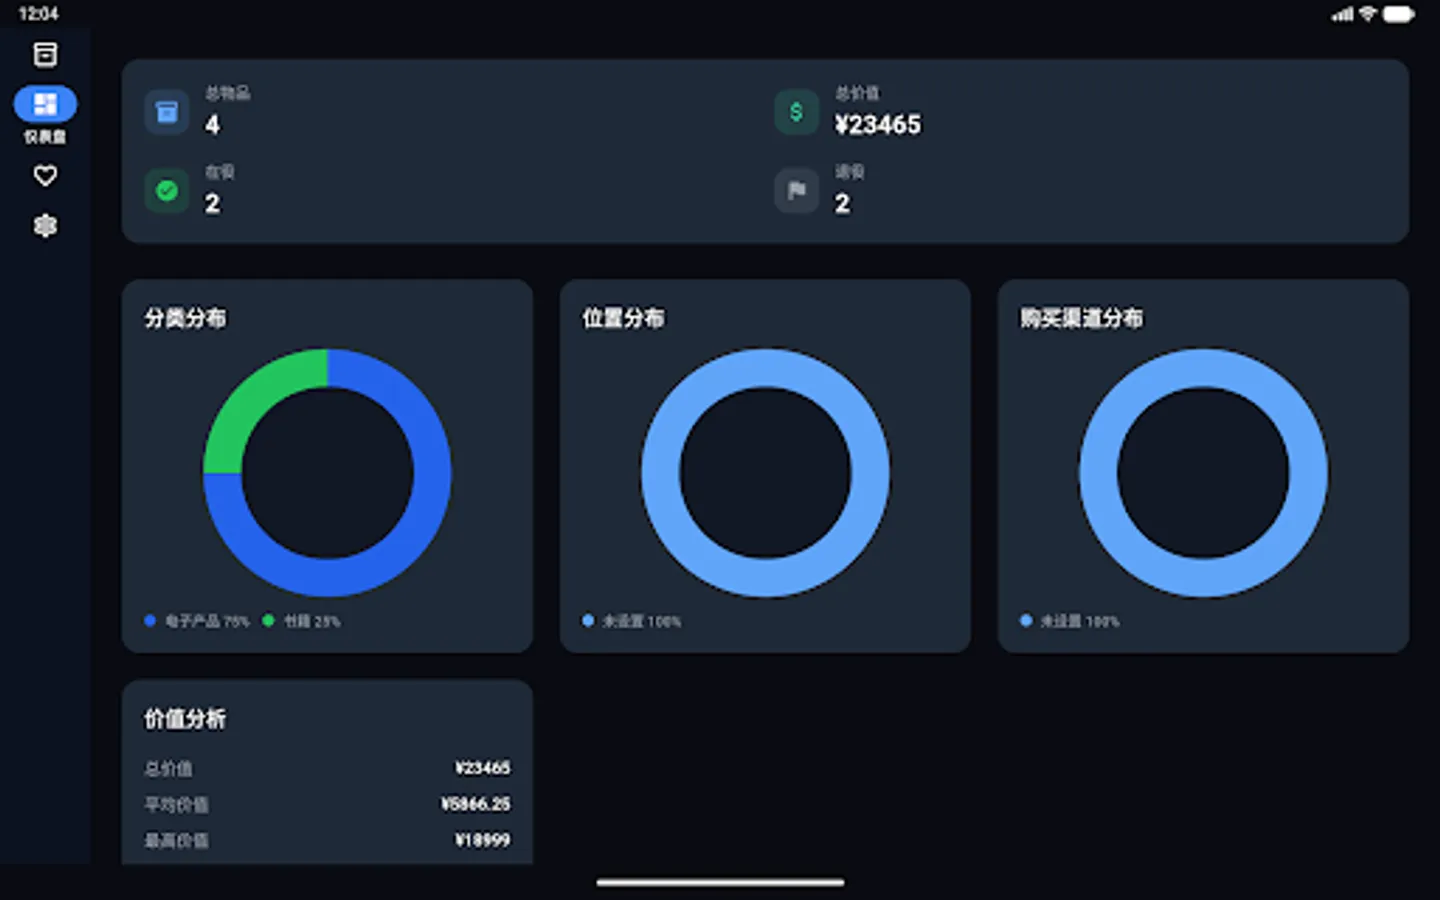Click the blue box icon beside 总物品

[x=166, y=112]
